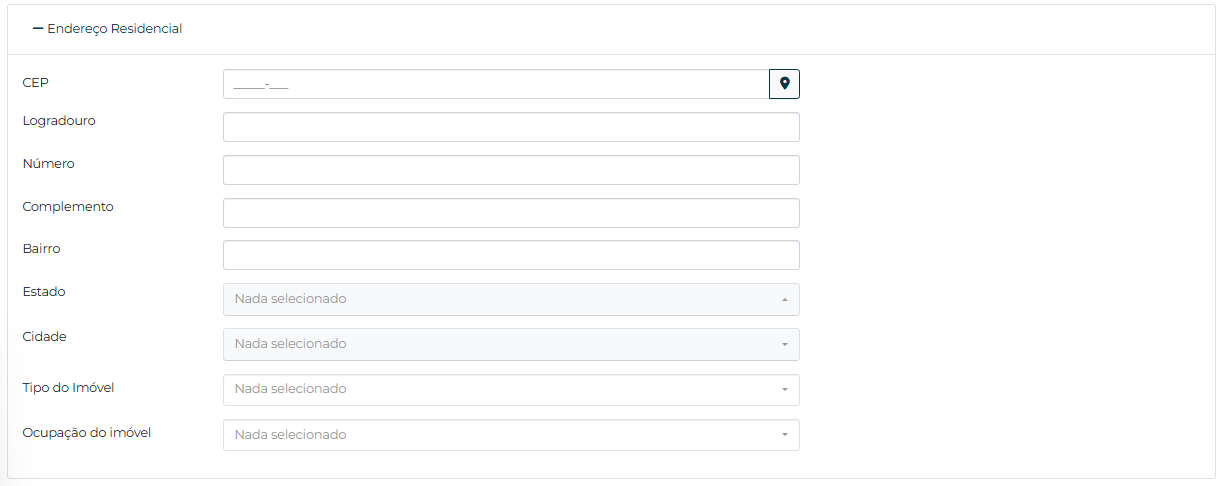Click the Logradouro label text
1230x486 pixels.
point(59,121)
